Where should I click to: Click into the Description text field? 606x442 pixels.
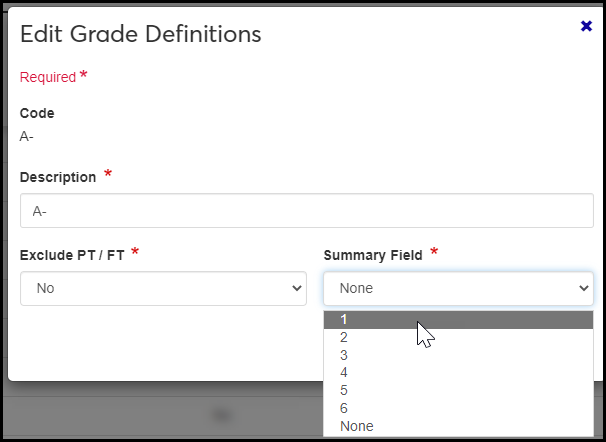click(x=306, y=211)
